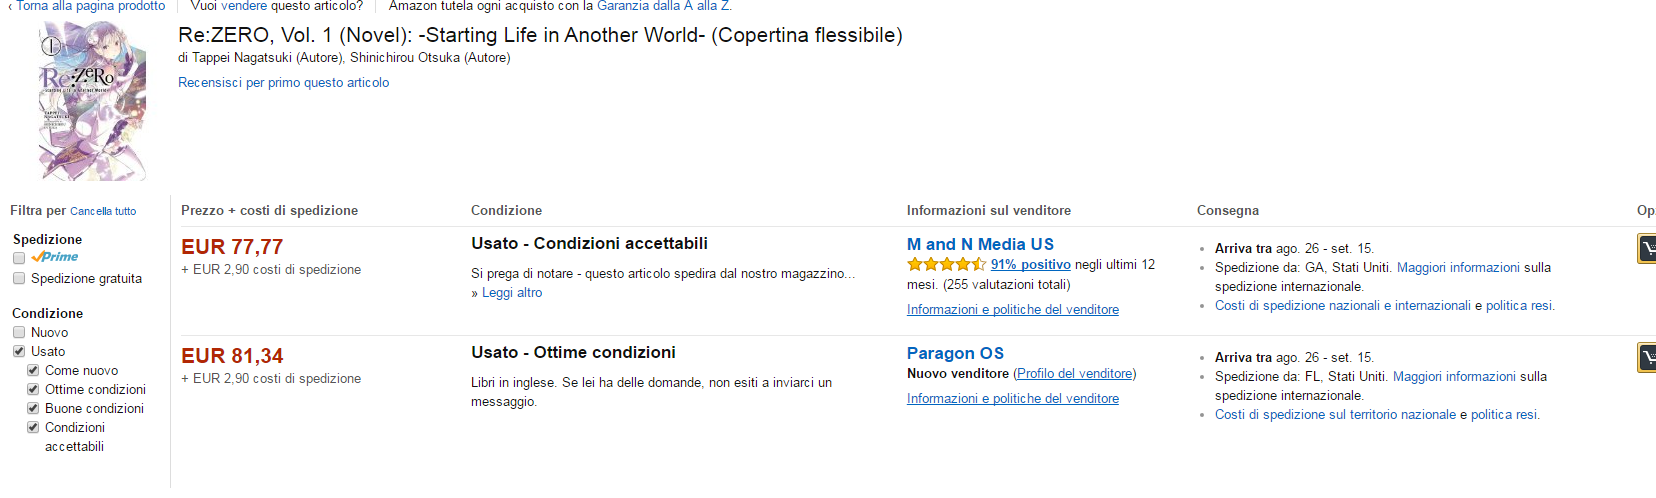Image resolution: width=1656 pixels, height=498 pixels.
Task: Uncheck the Come nuovo checkbox
Action: (33, 370)
